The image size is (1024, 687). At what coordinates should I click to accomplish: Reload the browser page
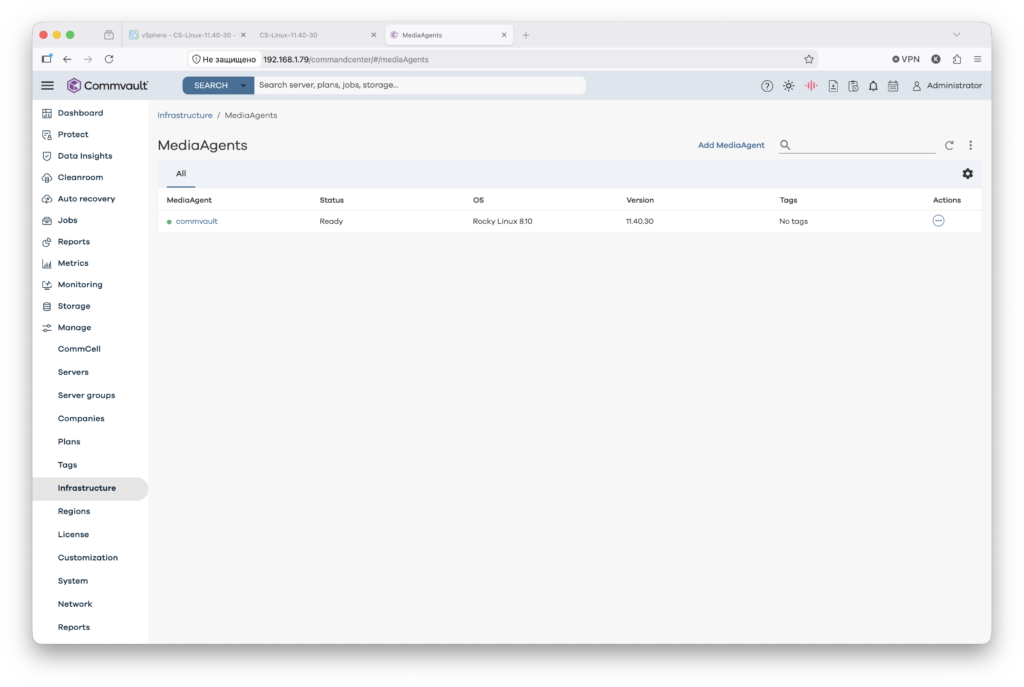[x=109, y=59]
